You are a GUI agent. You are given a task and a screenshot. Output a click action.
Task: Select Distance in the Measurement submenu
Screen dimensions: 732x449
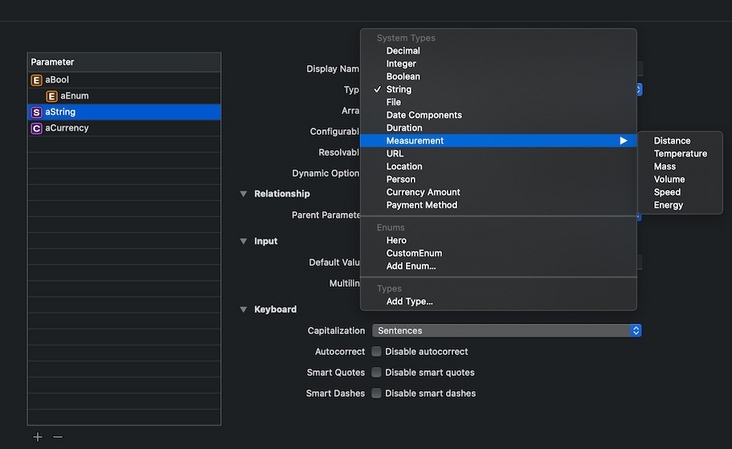coord(680,140)
